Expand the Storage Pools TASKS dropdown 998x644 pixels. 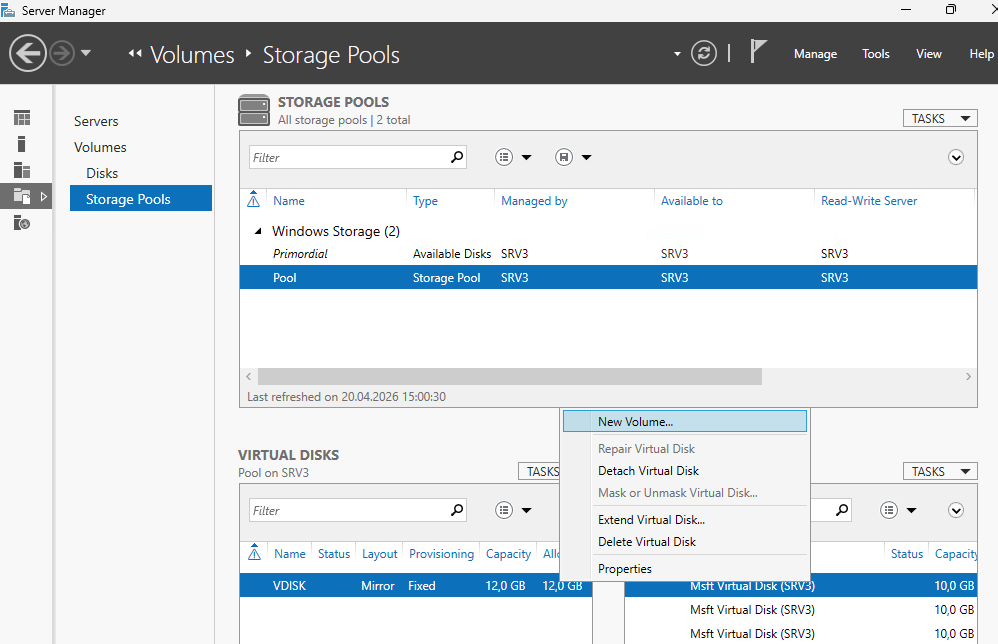pos(939,118)
